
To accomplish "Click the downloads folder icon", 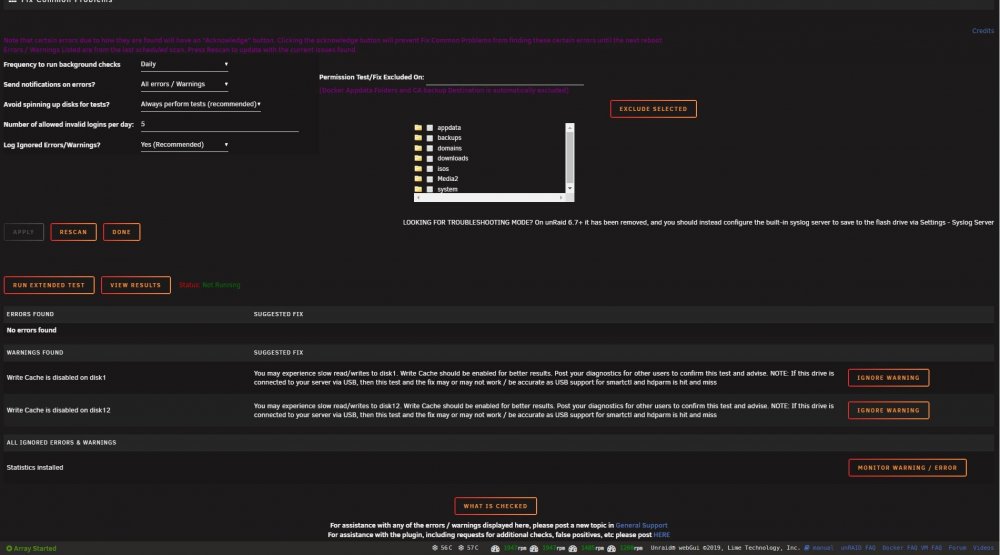I will click(418, 158).
